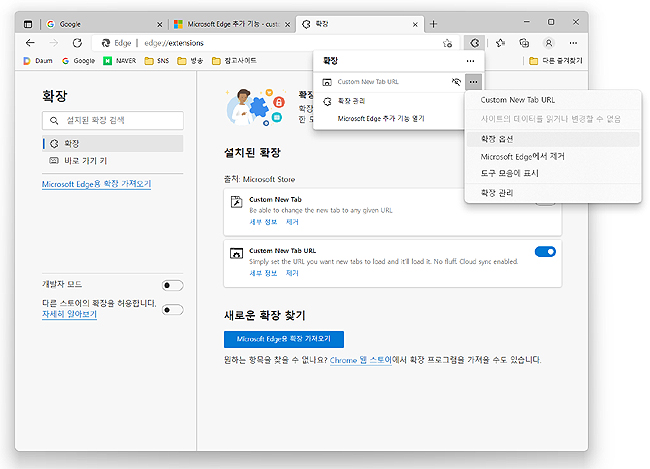Open the Chrome 웹 스토어 link
Image resolution: width=650 pixels, height=469 pixels.
coord(360,360)
